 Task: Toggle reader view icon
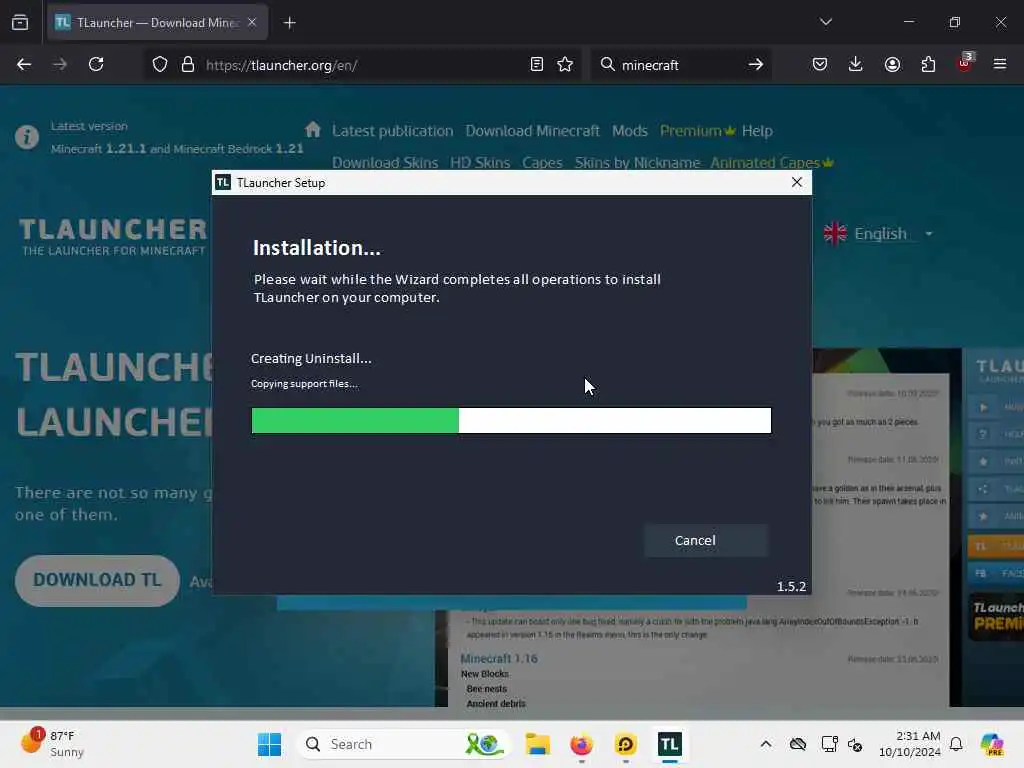[x=537, y=65]
